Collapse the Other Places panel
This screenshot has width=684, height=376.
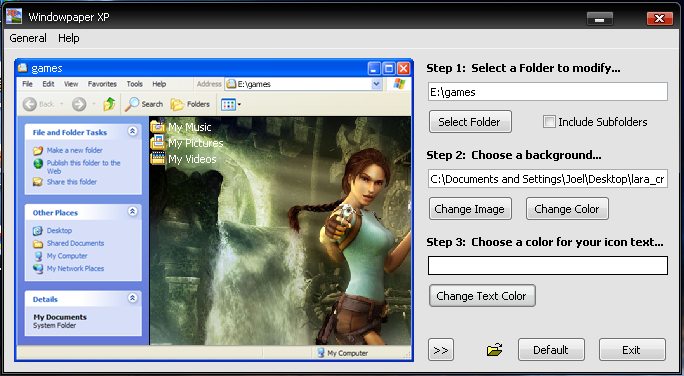[133, 212]
